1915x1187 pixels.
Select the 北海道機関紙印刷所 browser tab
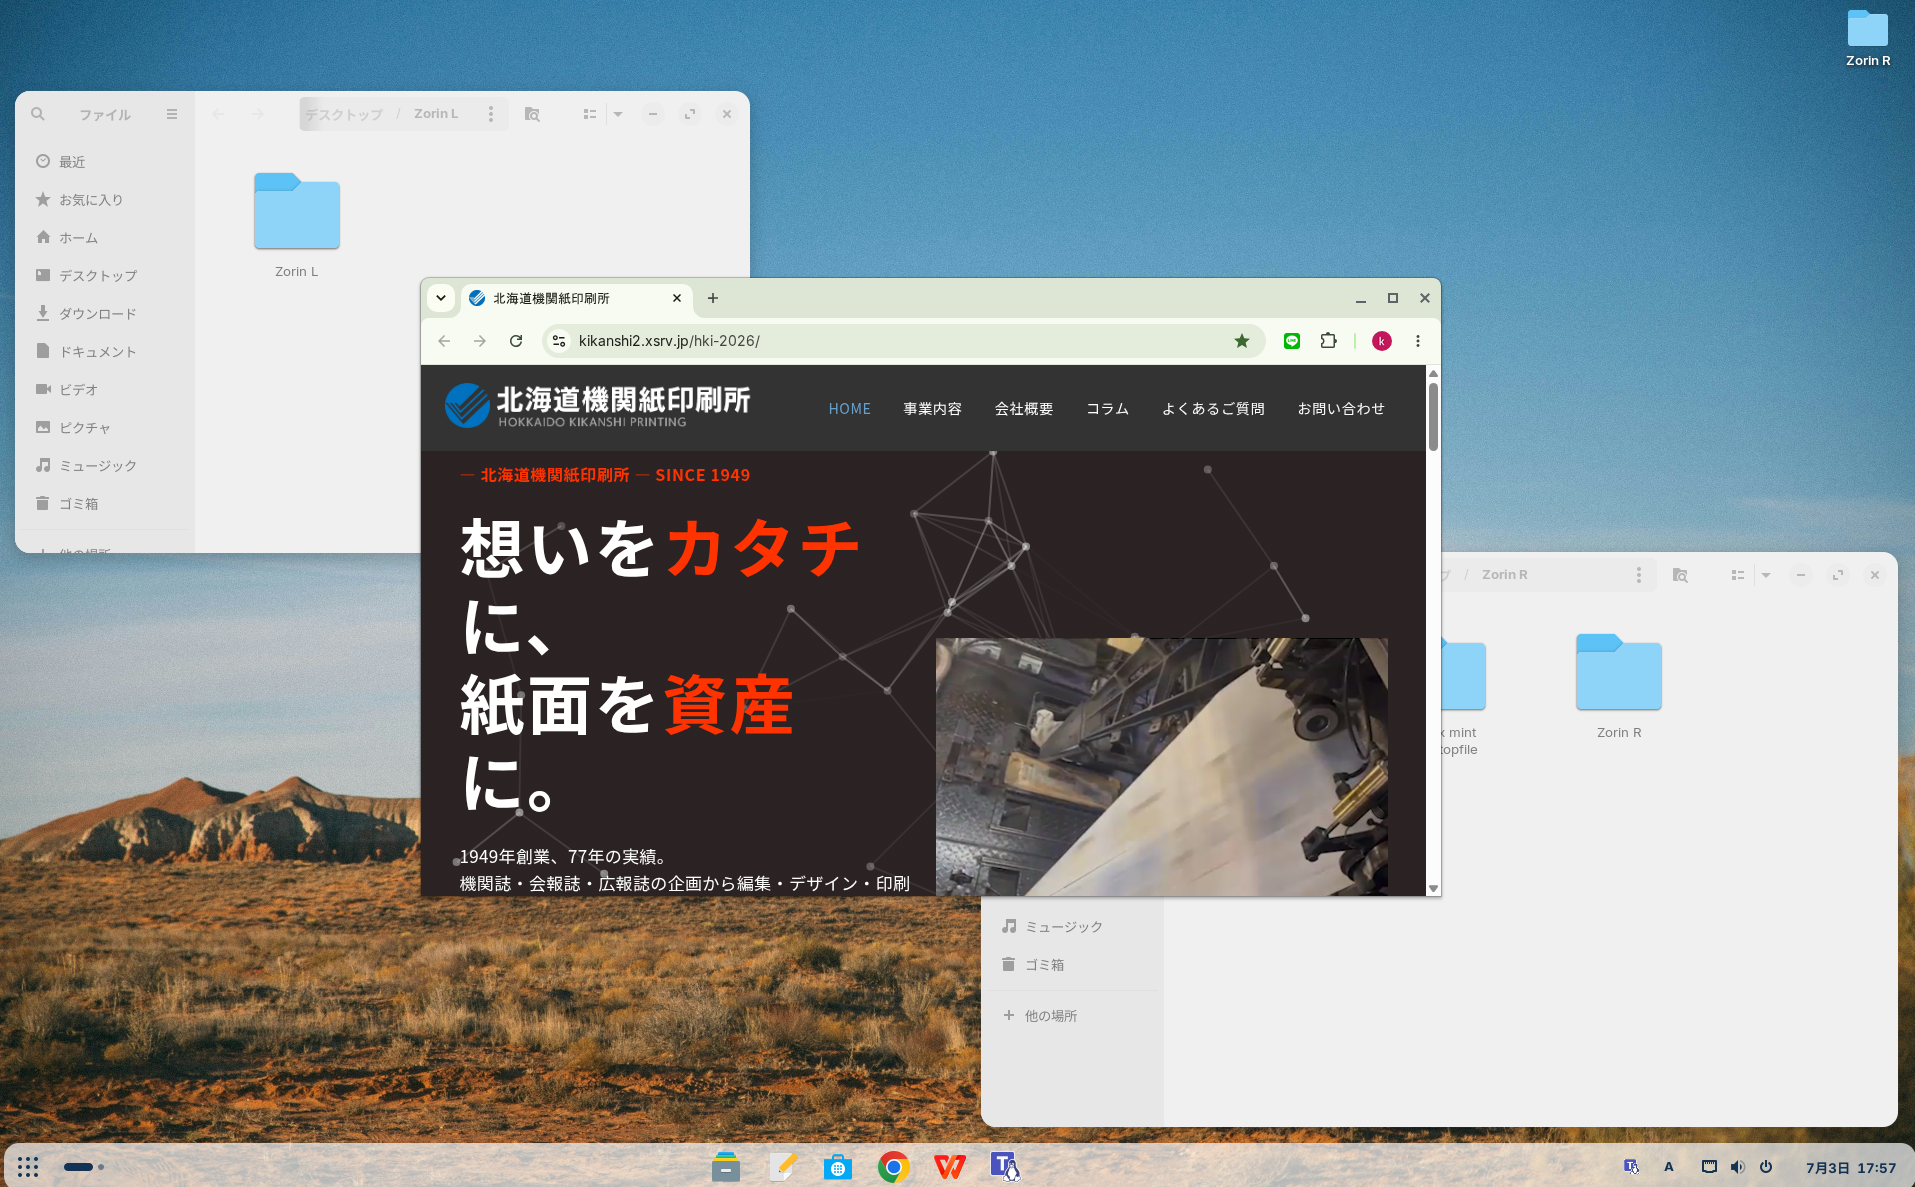[578, 298]
